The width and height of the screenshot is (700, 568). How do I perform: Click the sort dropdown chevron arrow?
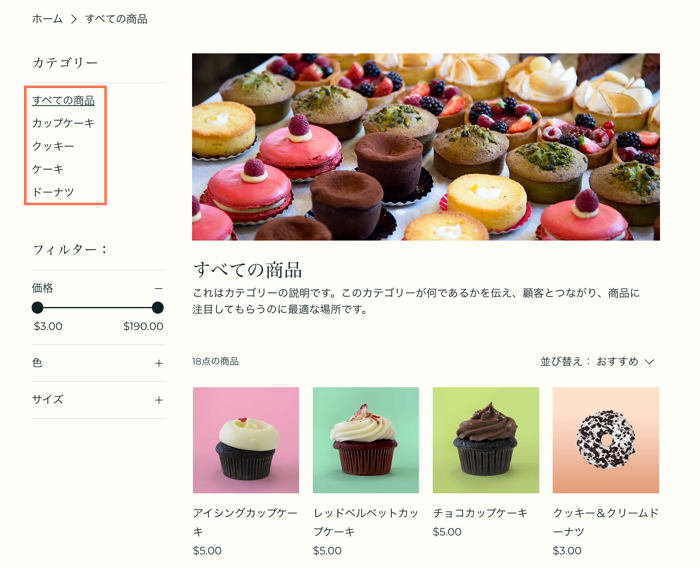click(x=649, y=361)
